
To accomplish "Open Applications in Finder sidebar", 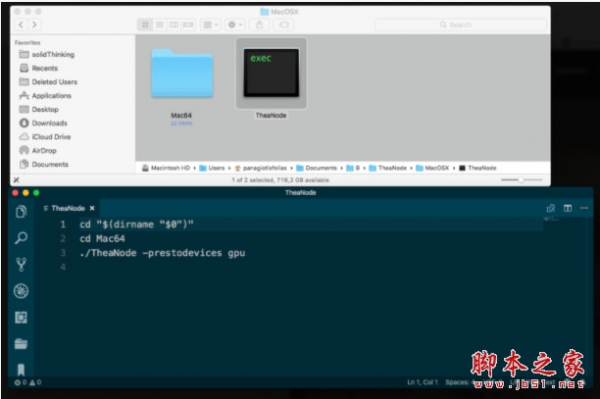I will (51, 96).
